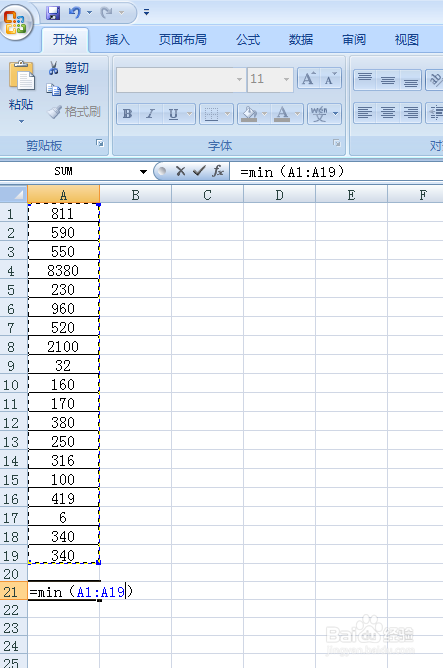Open the 审阅 ribbon tab

(x=354, y=40)
